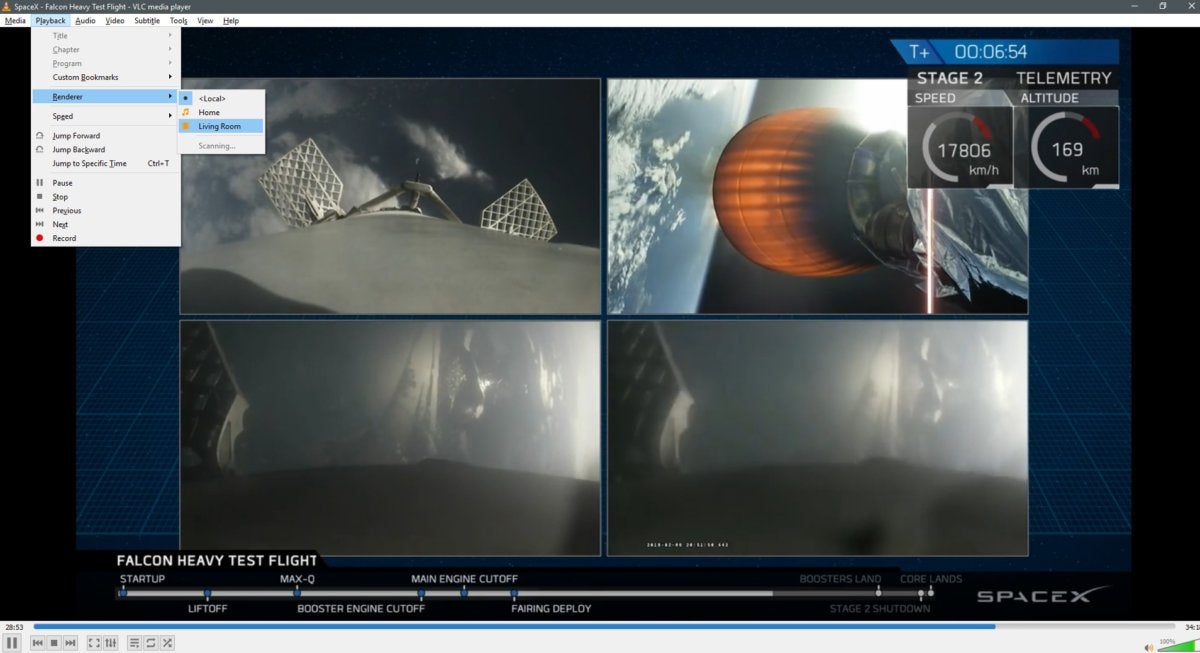Toggle random shuffle playback

tap(167, 643)
